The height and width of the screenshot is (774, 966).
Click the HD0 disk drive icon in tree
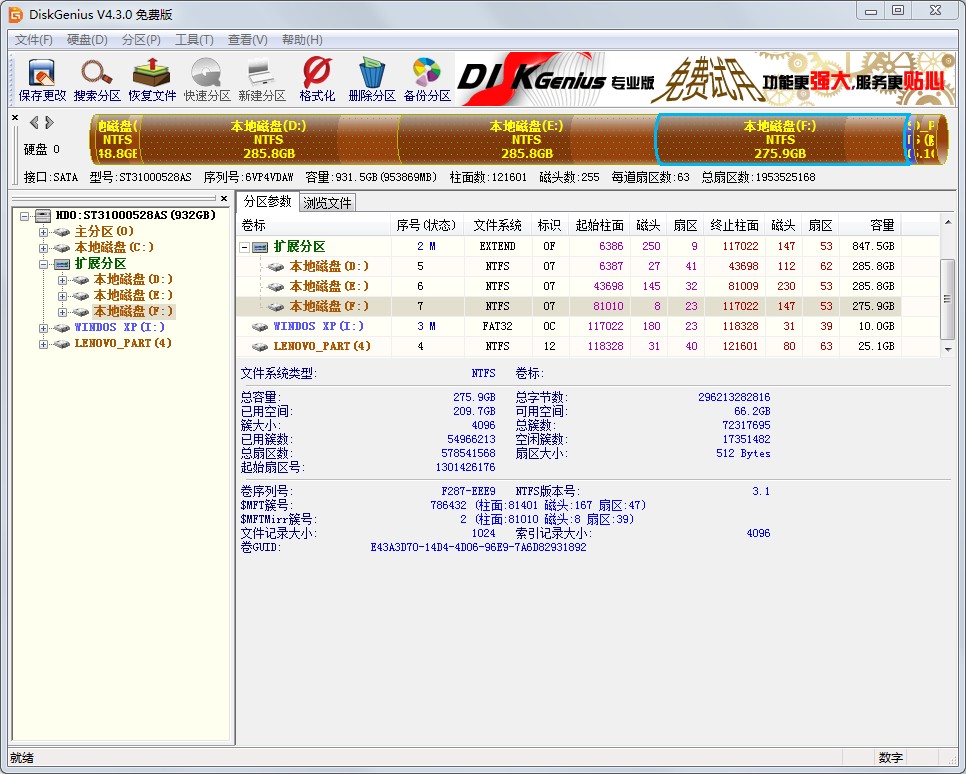[43, 216]
